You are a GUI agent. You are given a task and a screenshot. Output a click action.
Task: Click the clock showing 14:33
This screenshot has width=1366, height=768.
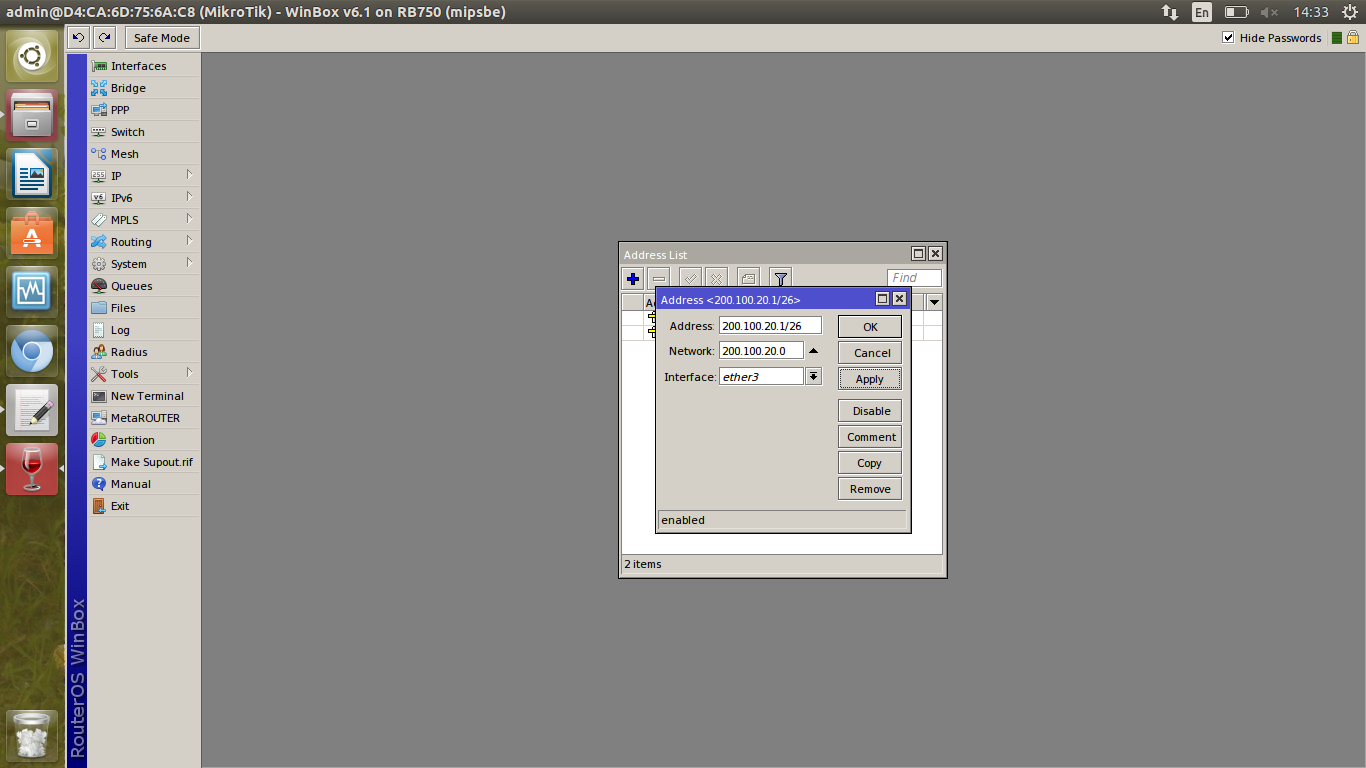(x=1310, y=12)
